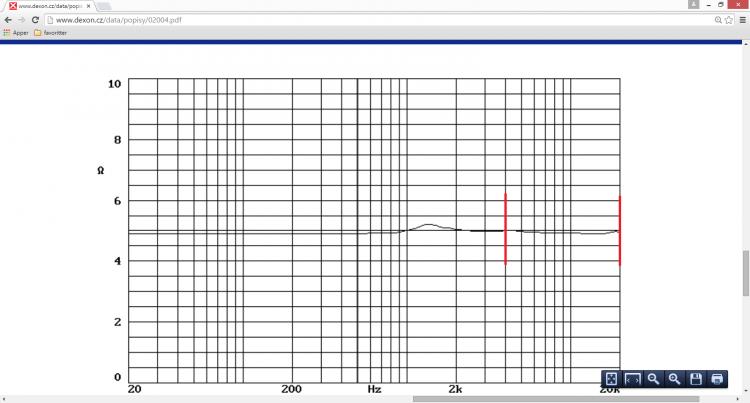Open the zoom indicator in address bar
The width and height of the screenshot is (750, 403).
(718, 20)
